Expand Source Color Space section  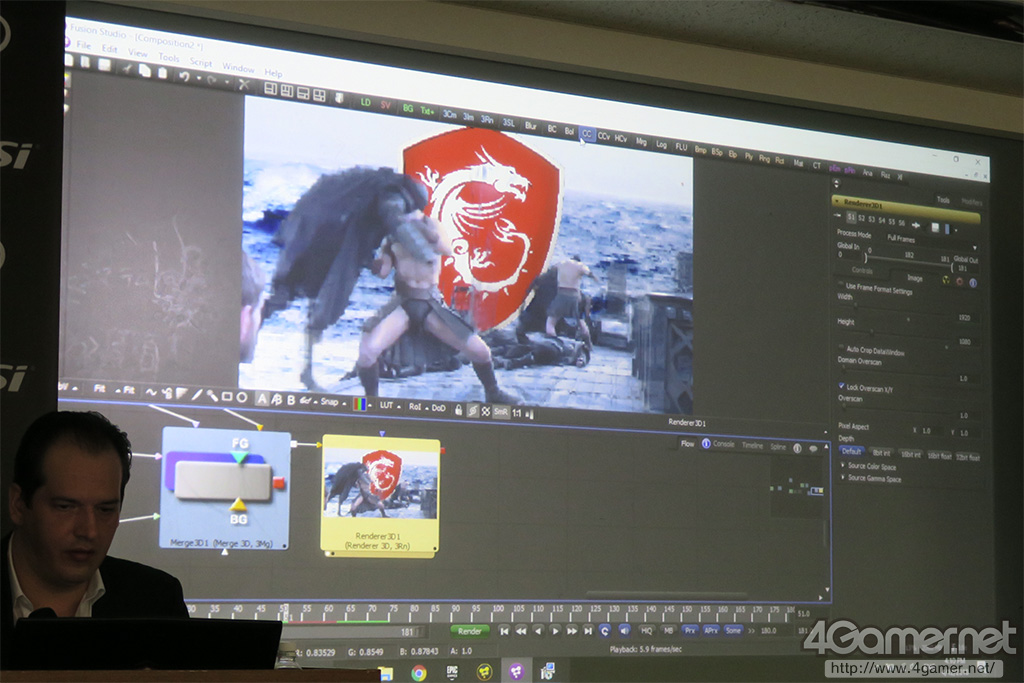click(x=842, y=466)
